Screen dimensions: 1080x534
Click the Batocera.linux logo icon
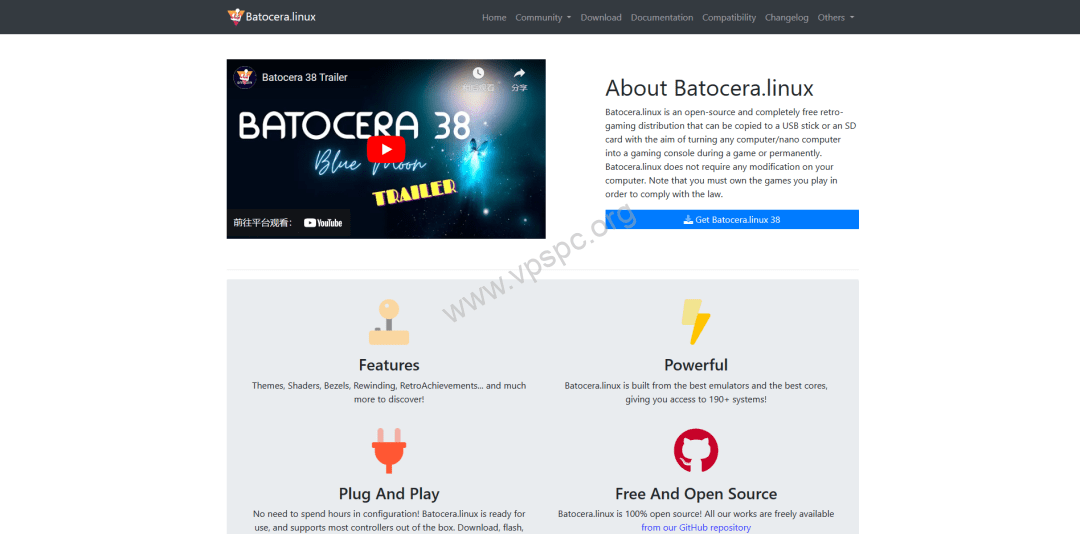tap(236, 17)
